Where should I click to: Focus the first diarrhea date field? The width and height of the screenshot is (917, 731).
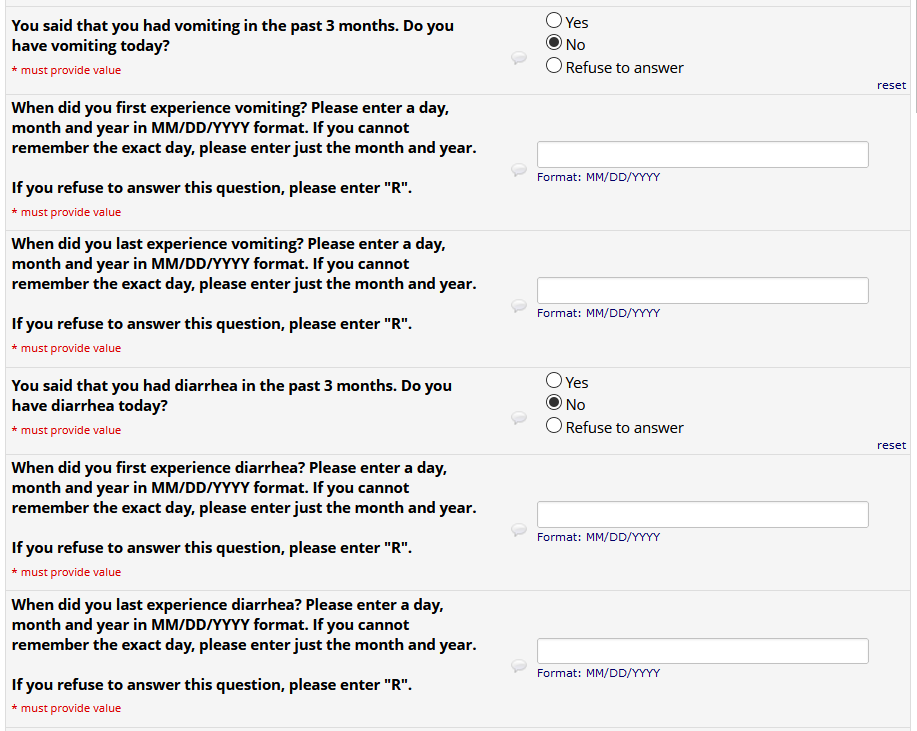click(x=702, y=514)
